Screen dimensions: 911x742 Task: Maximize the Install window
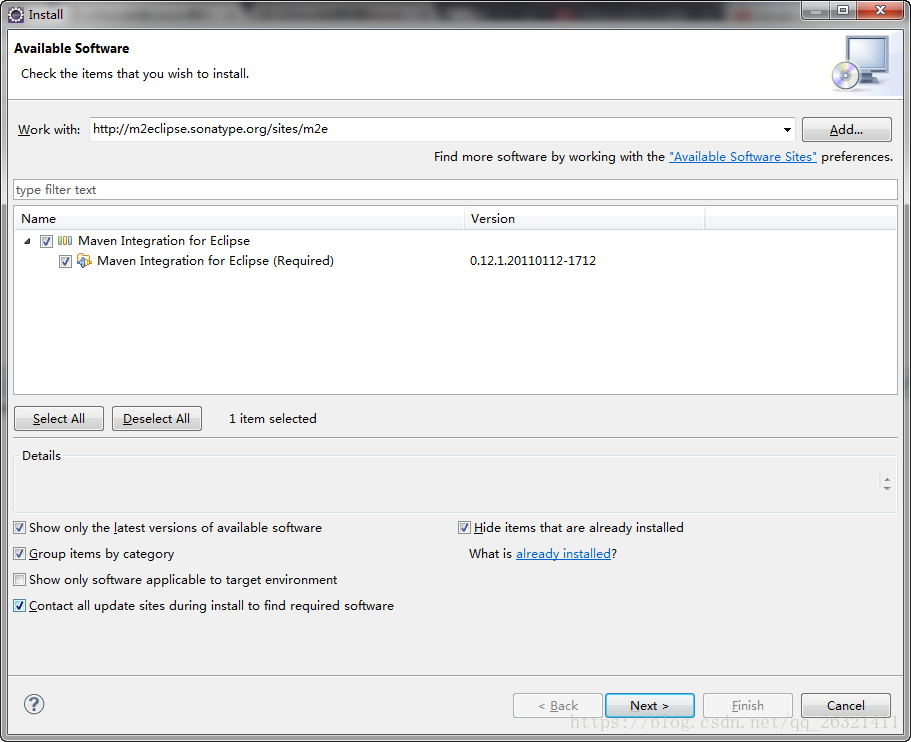(x=842, y=11)
